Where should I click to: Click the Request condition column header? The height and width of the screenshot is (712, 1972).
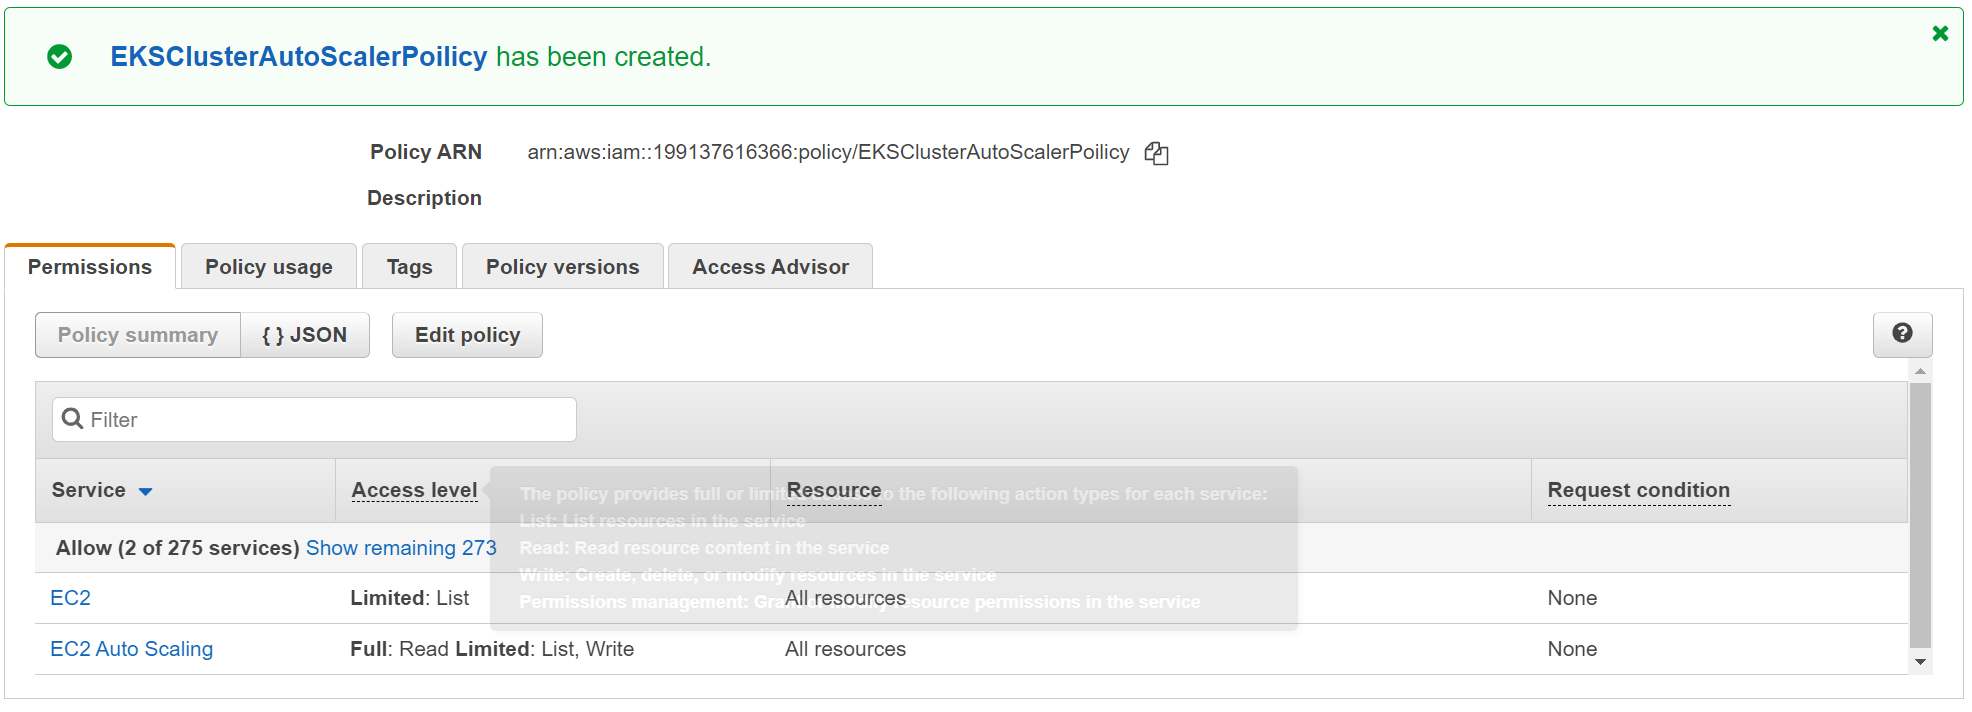click(1639, 490)
